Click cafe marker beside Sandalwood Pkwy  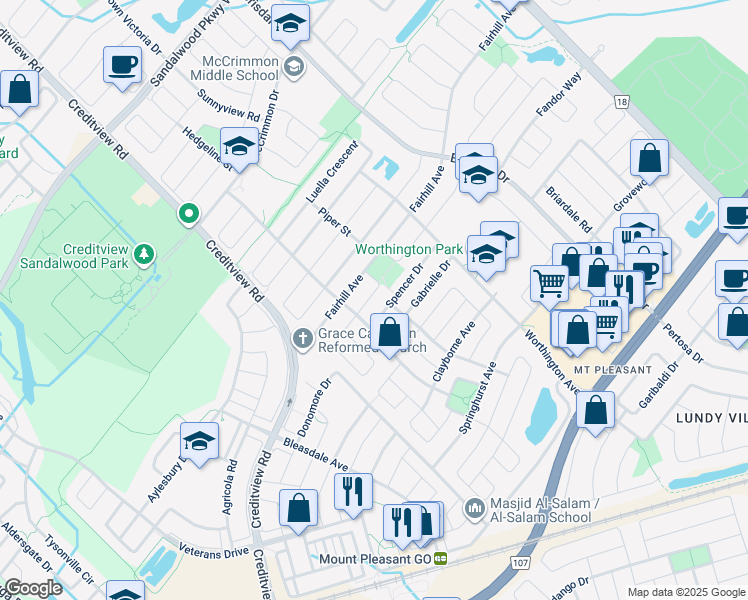point(123,67)
